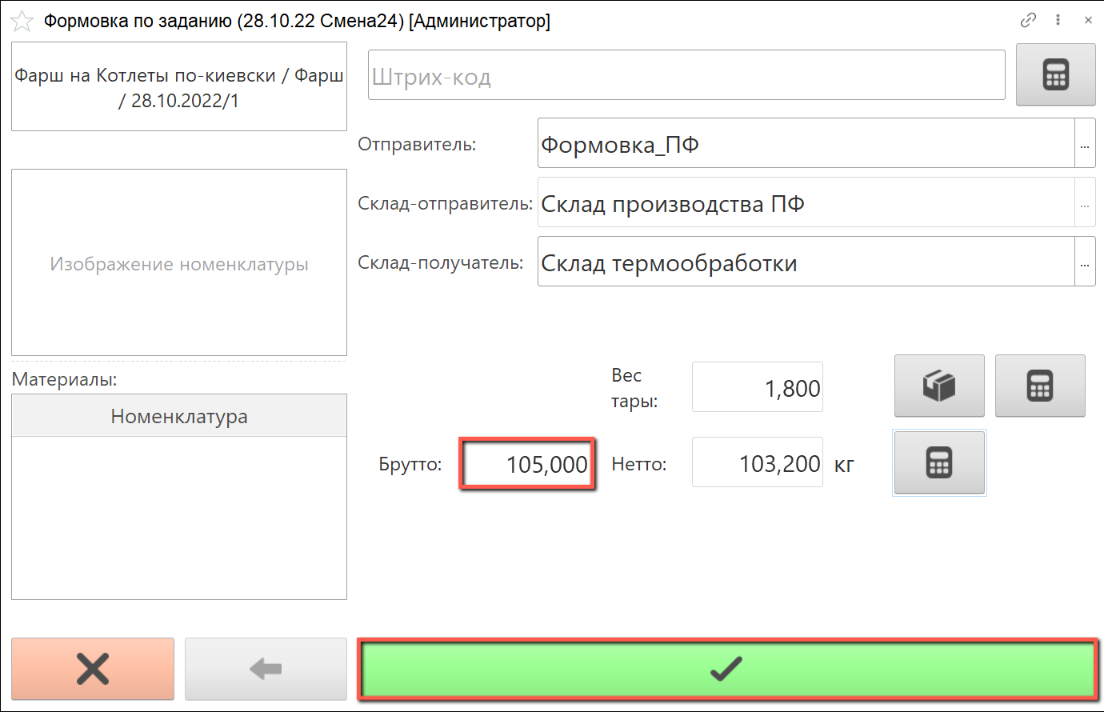
Task: Open calculator next to tare weight
Action: (1040, 386)
